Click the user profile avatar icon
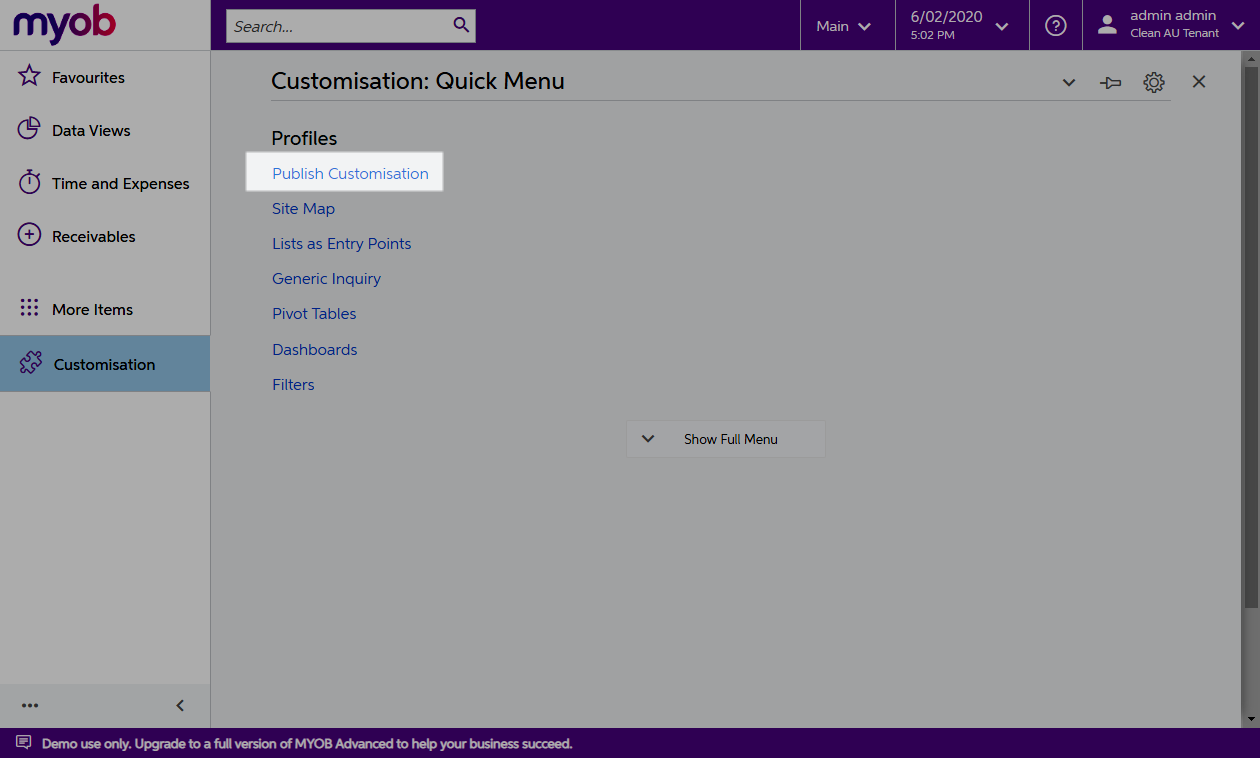This screenshot has height=758, width=1260. click(x=1107, y=26)
